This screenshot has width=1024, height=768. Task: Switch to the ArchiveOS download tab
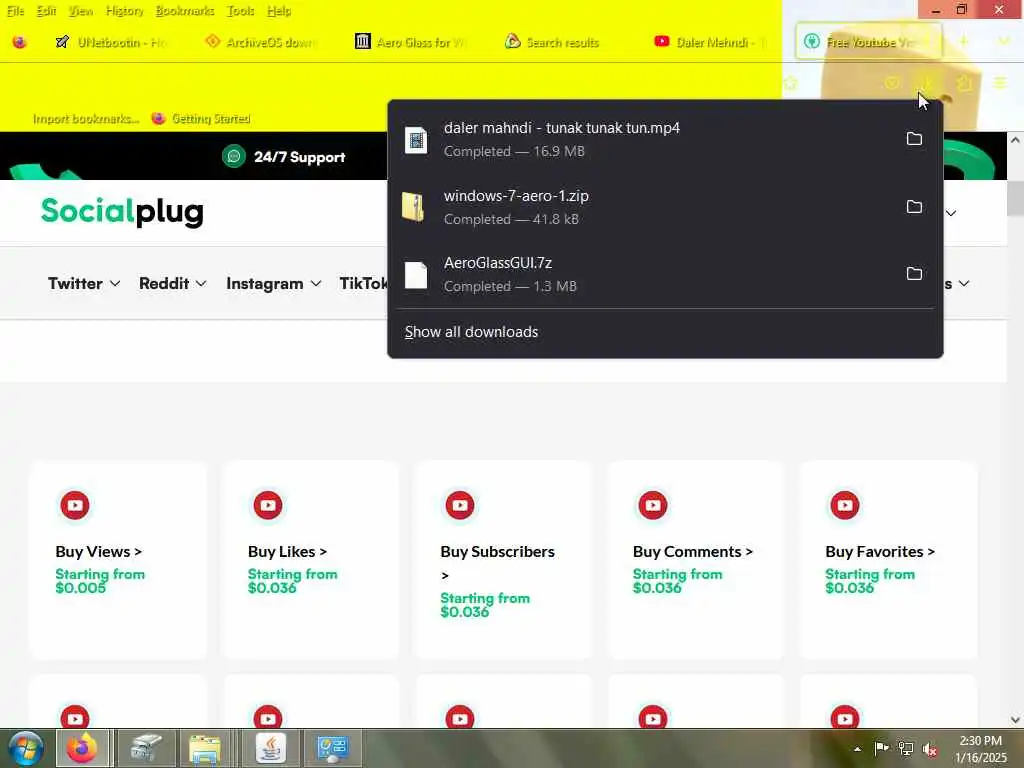261,42
